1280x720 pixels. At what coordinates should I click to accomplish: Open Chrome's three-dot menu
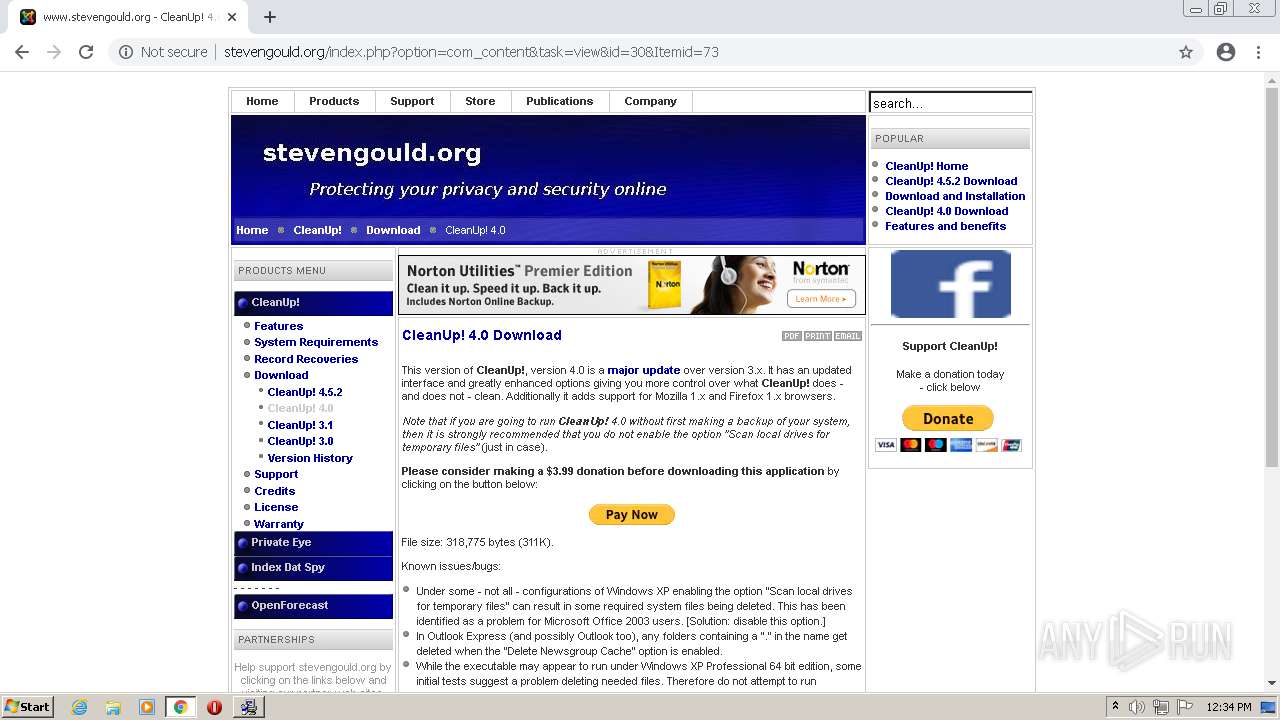[x=1258, y=52]
